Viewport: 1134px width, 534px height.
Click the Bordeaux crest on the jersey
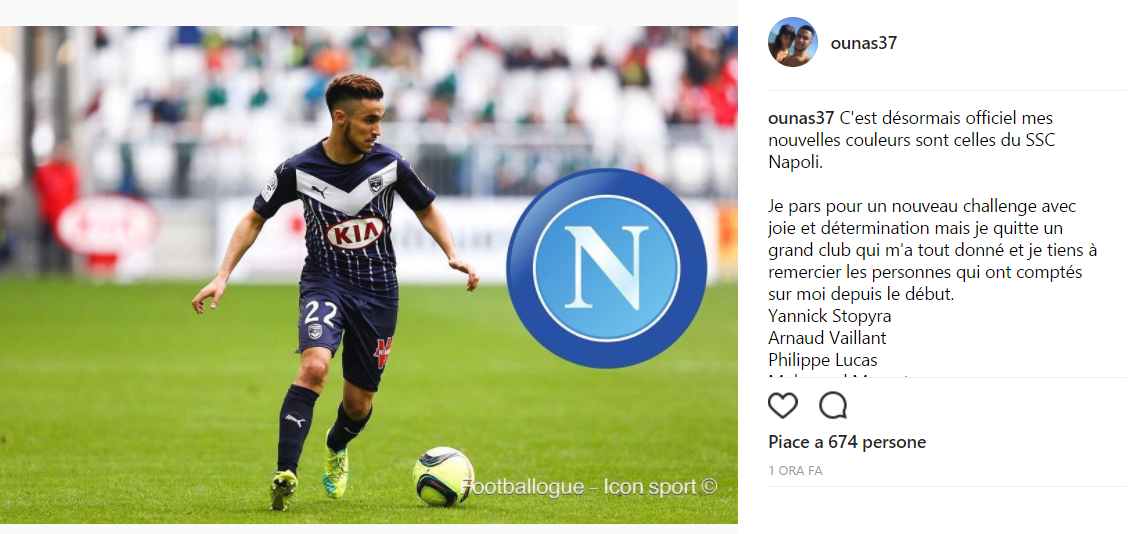(374, 184)
